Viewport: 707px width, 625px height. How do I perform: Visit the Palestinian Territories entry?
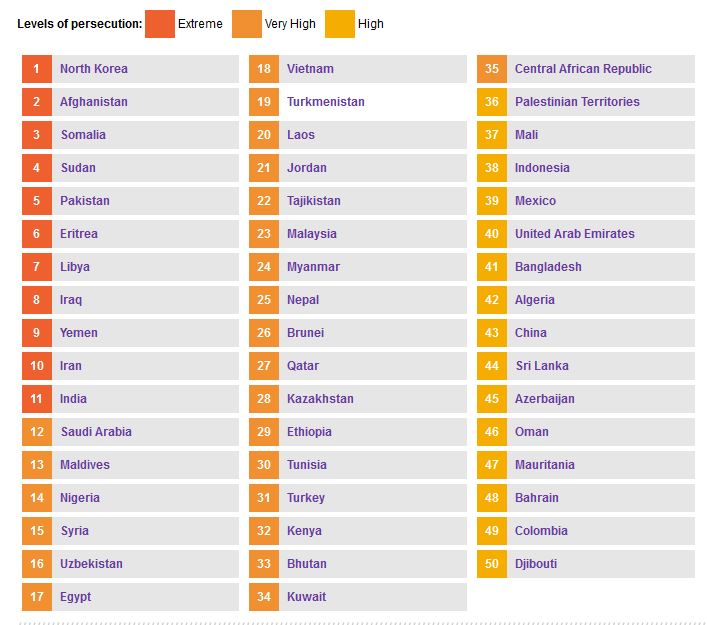coord(577,102)
